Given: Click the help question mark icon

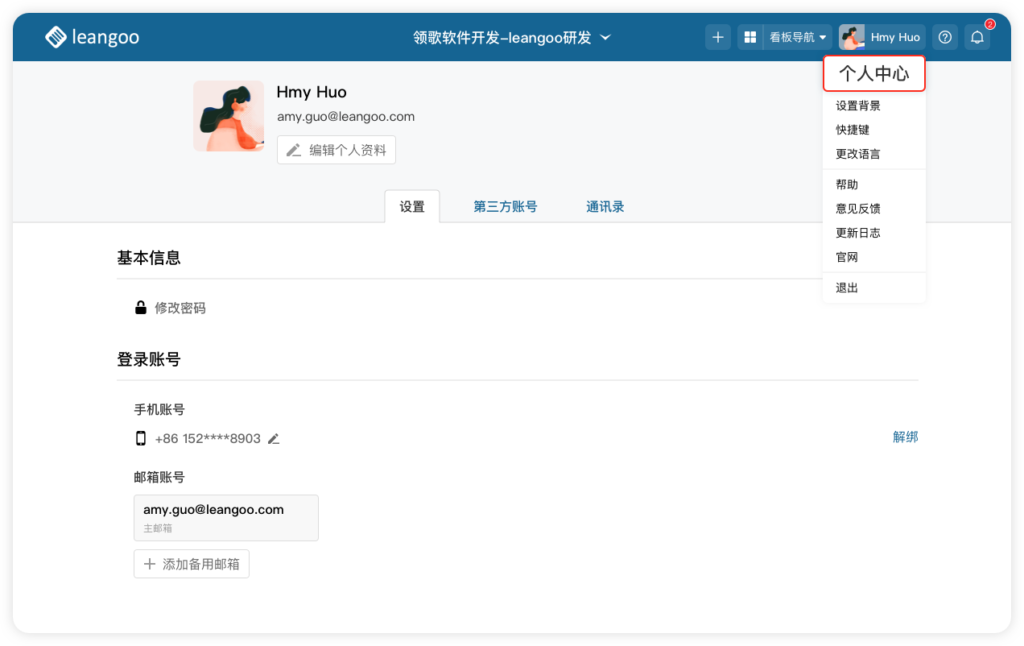Looking at the screenshot, I should [x=944, y=36].
